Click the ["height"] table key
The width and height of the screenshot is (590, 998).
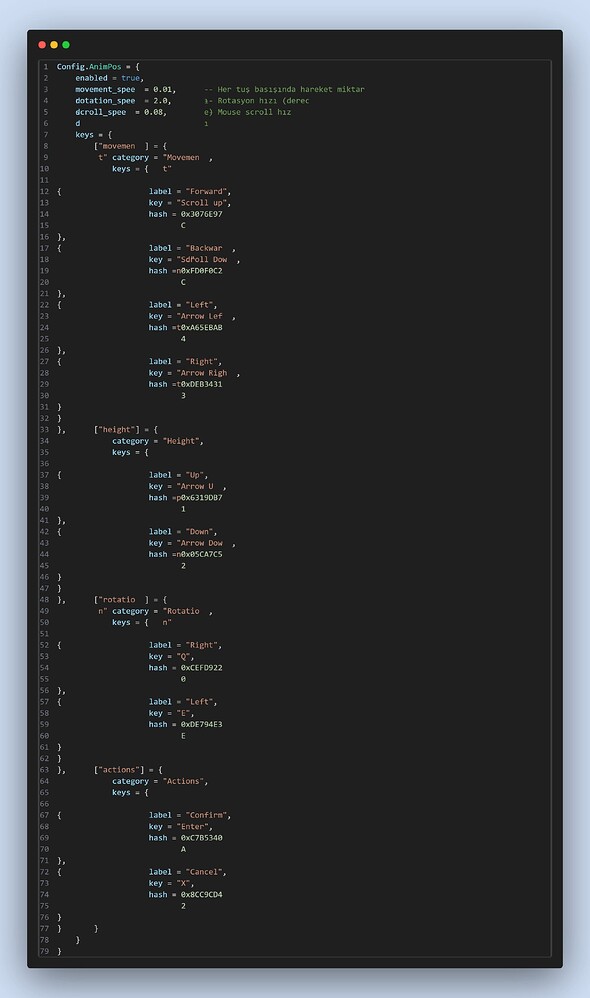click(x=117, y=430)
